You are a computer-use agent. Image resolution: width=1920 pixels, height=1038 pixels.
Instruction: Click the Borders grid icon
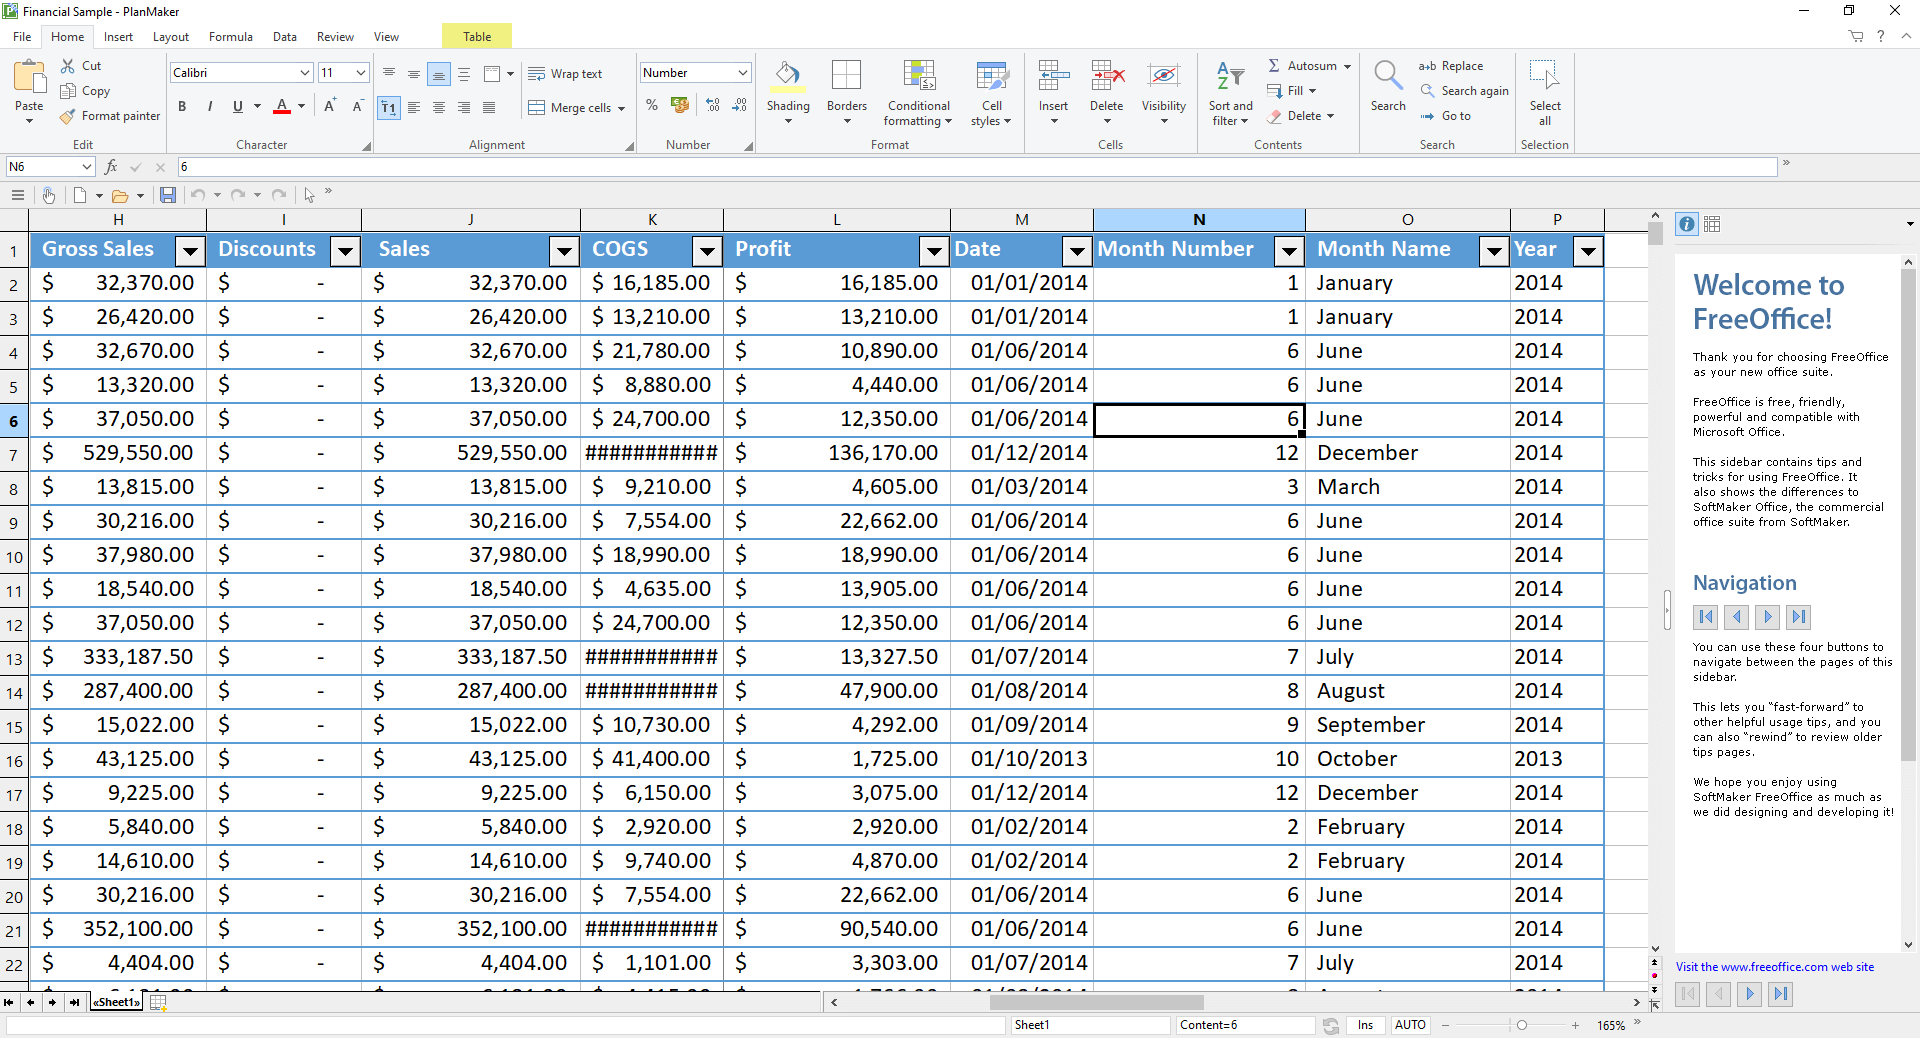point(846,76)
